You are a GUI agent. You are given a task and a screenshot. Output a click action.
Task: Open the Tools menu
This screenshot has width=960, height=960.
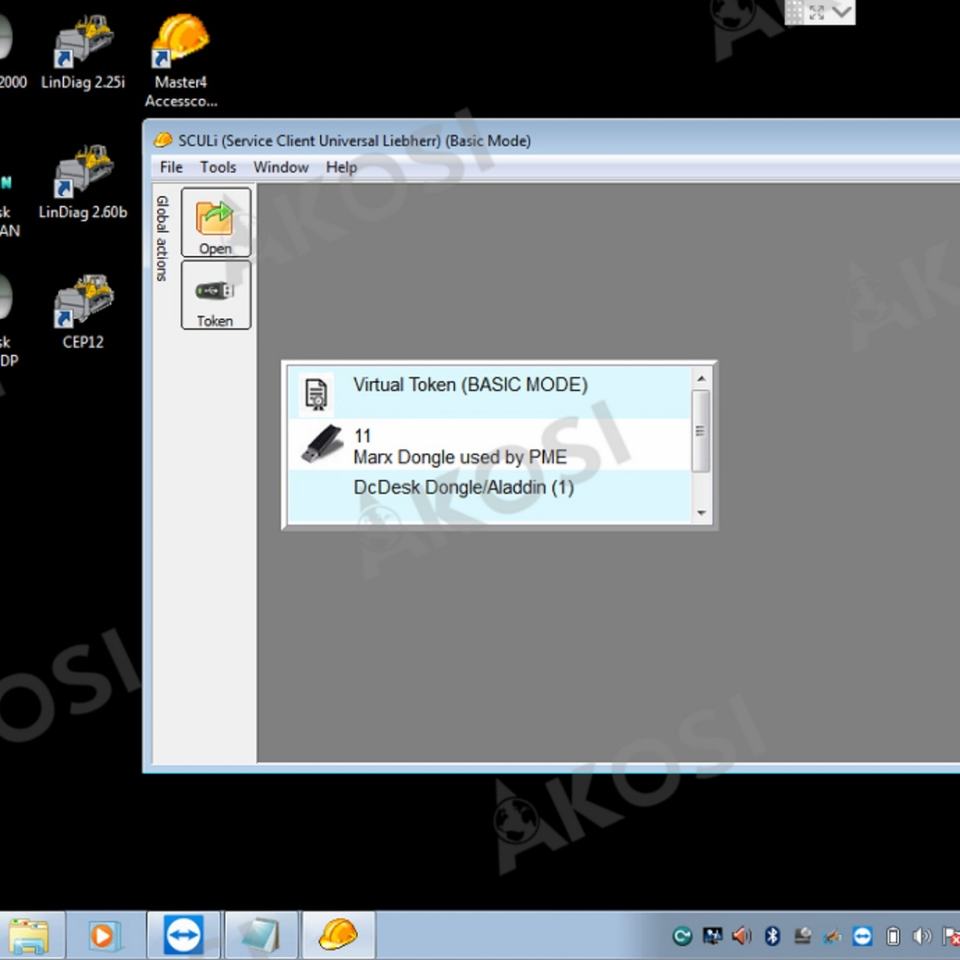click(x=218, y=167)
